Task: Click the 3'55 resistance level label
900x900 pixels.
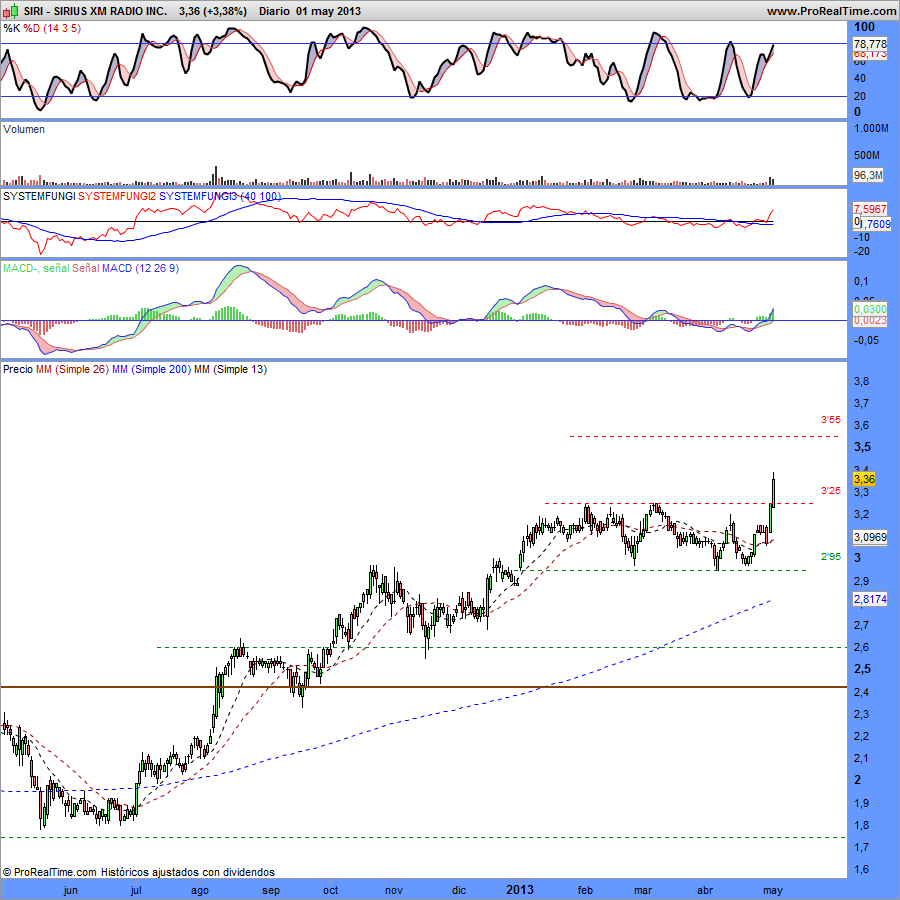Action: (830, 420)
